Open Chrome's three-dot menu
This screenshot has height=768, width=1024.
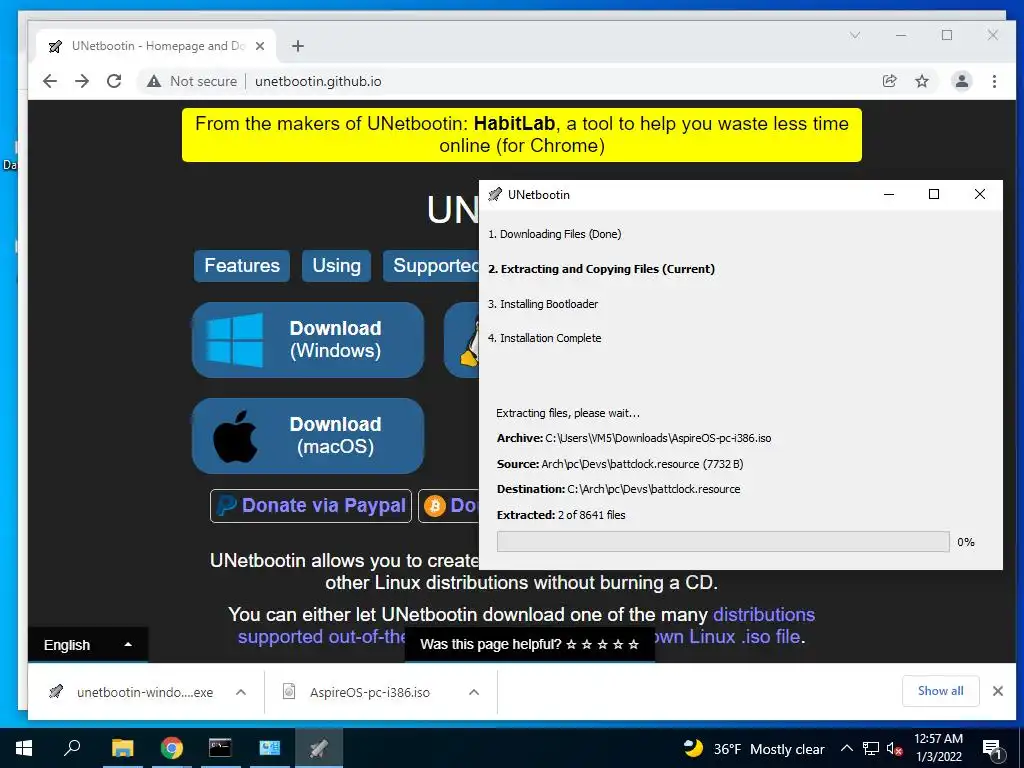tap(994, 81)
